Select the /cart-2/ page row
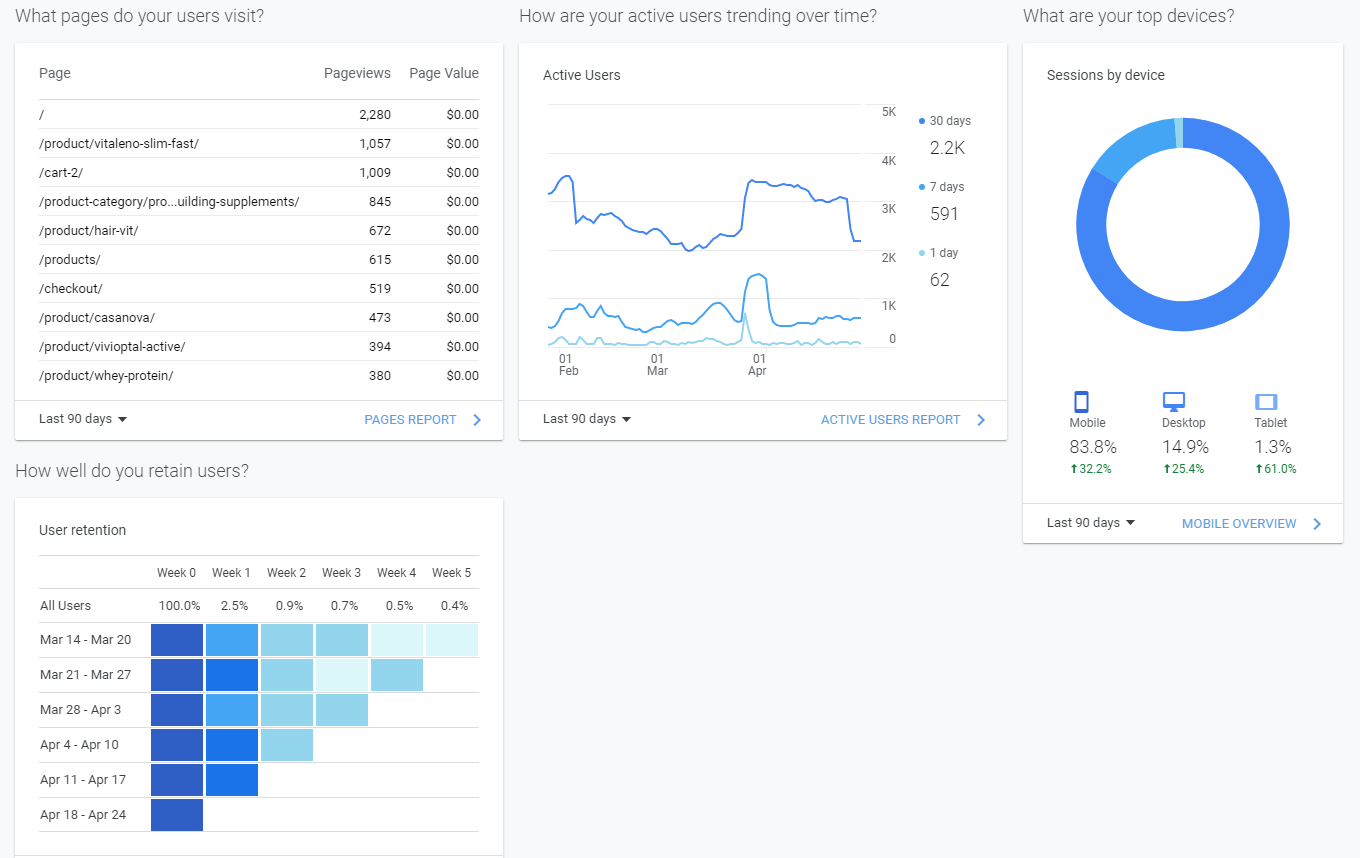 pyautogui.click(x=259, y=172)
